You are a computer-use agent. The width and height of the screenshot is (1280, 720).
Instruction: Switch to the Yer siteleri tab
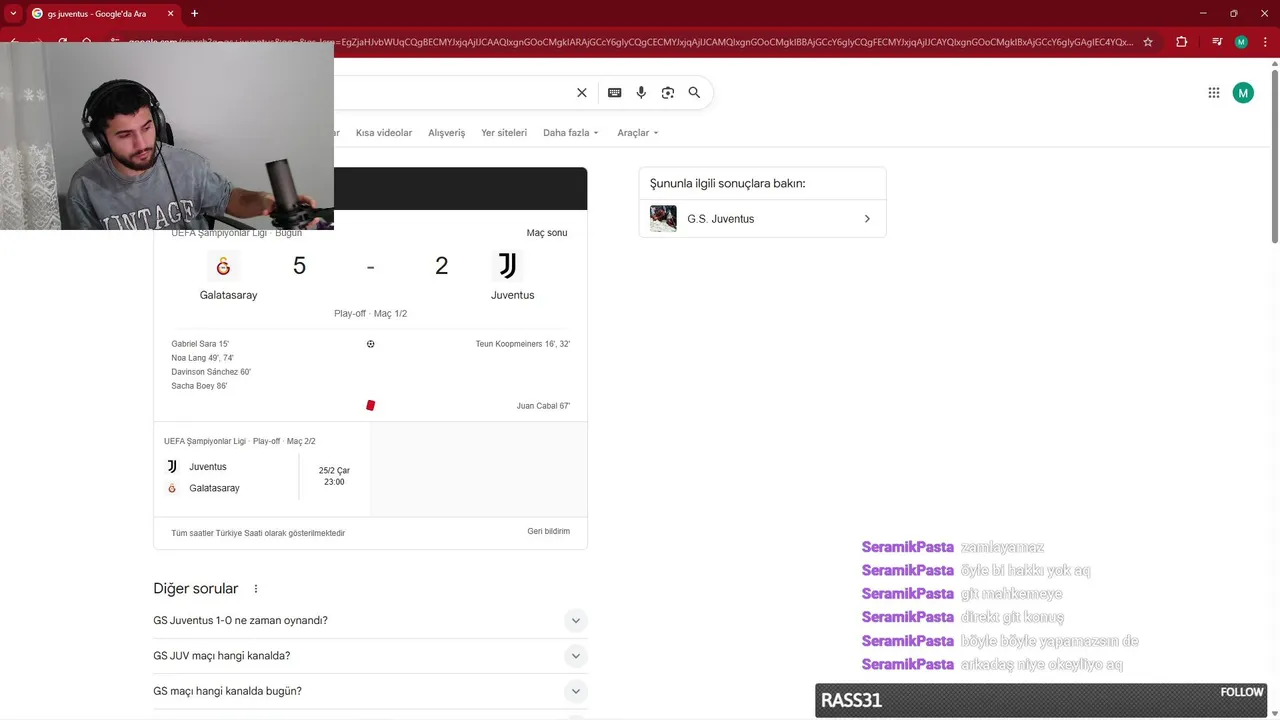coord(504,133)
